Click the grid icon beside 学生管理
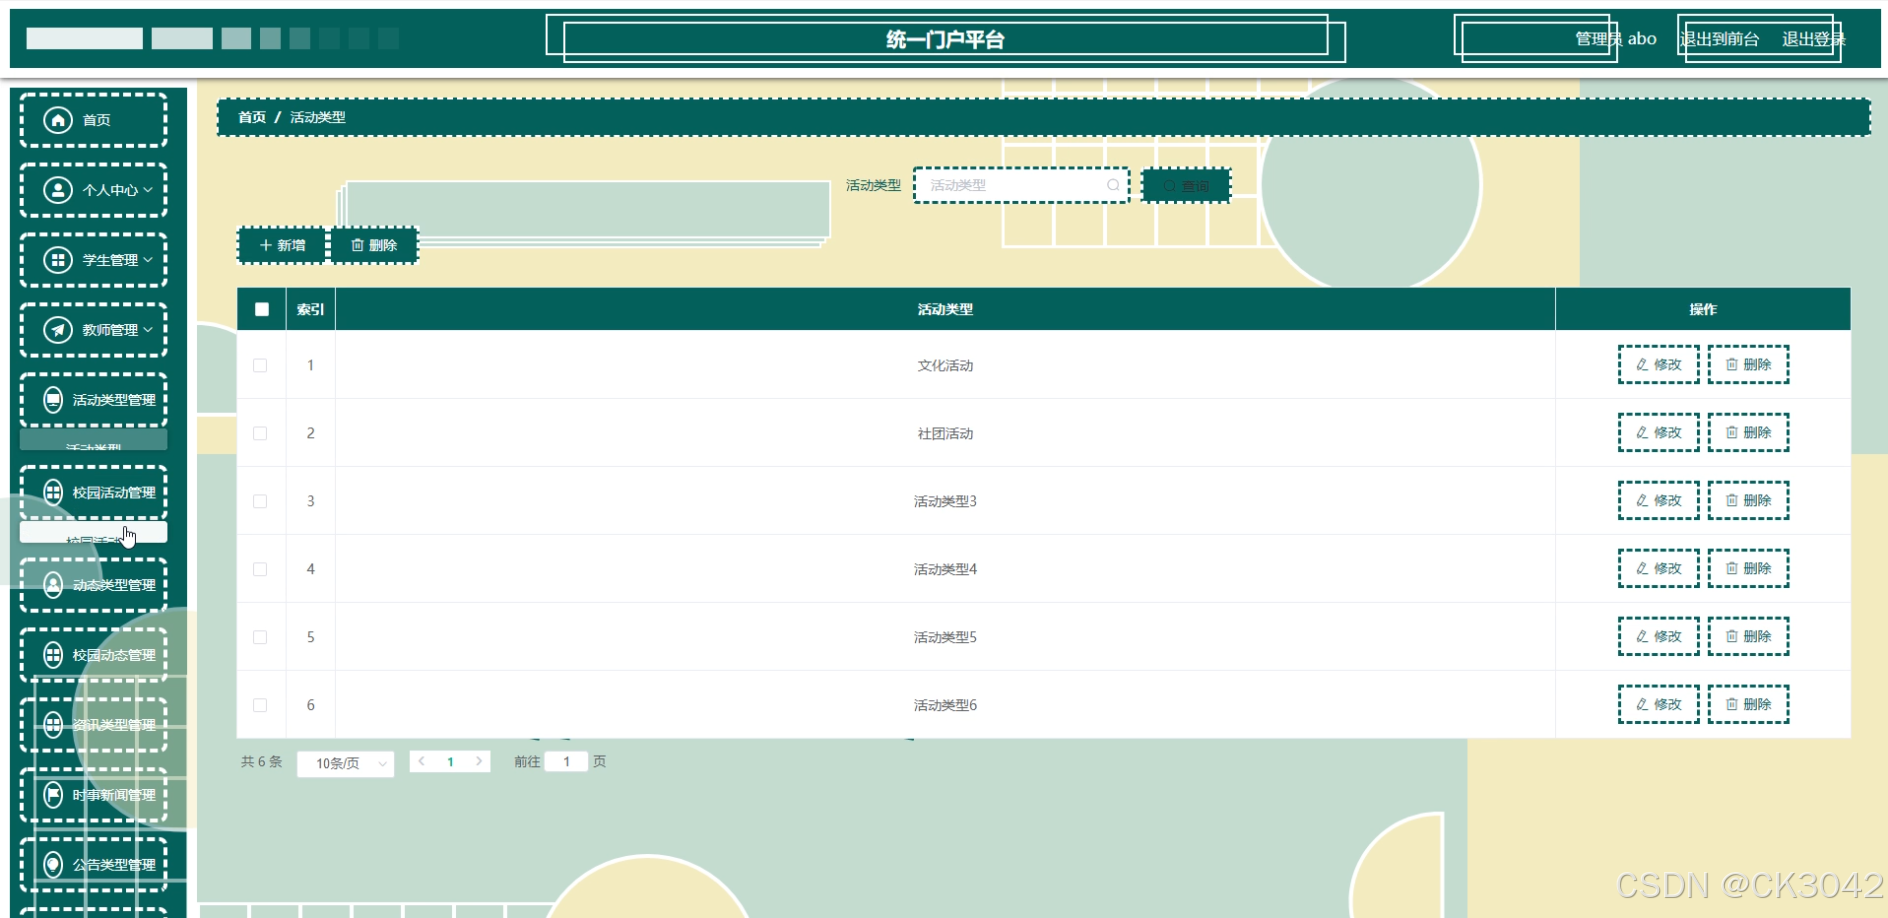Image resolution: width=1888 pixels, height=918 pixels. [57, 260]
